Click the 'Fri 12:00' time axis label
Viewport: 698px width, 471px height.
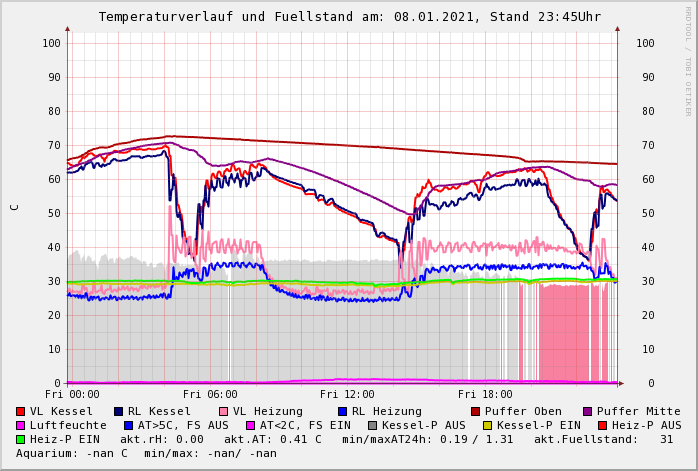(x=347, y=394)
